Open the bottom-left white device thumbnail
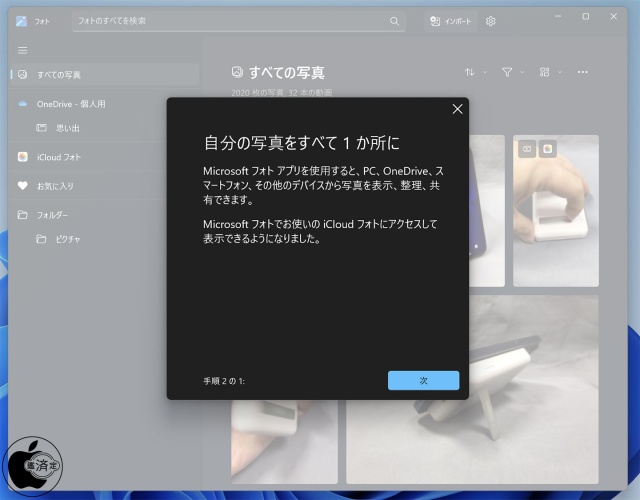Viewport: 640px width, 500px height. click(x=284, y=442)
